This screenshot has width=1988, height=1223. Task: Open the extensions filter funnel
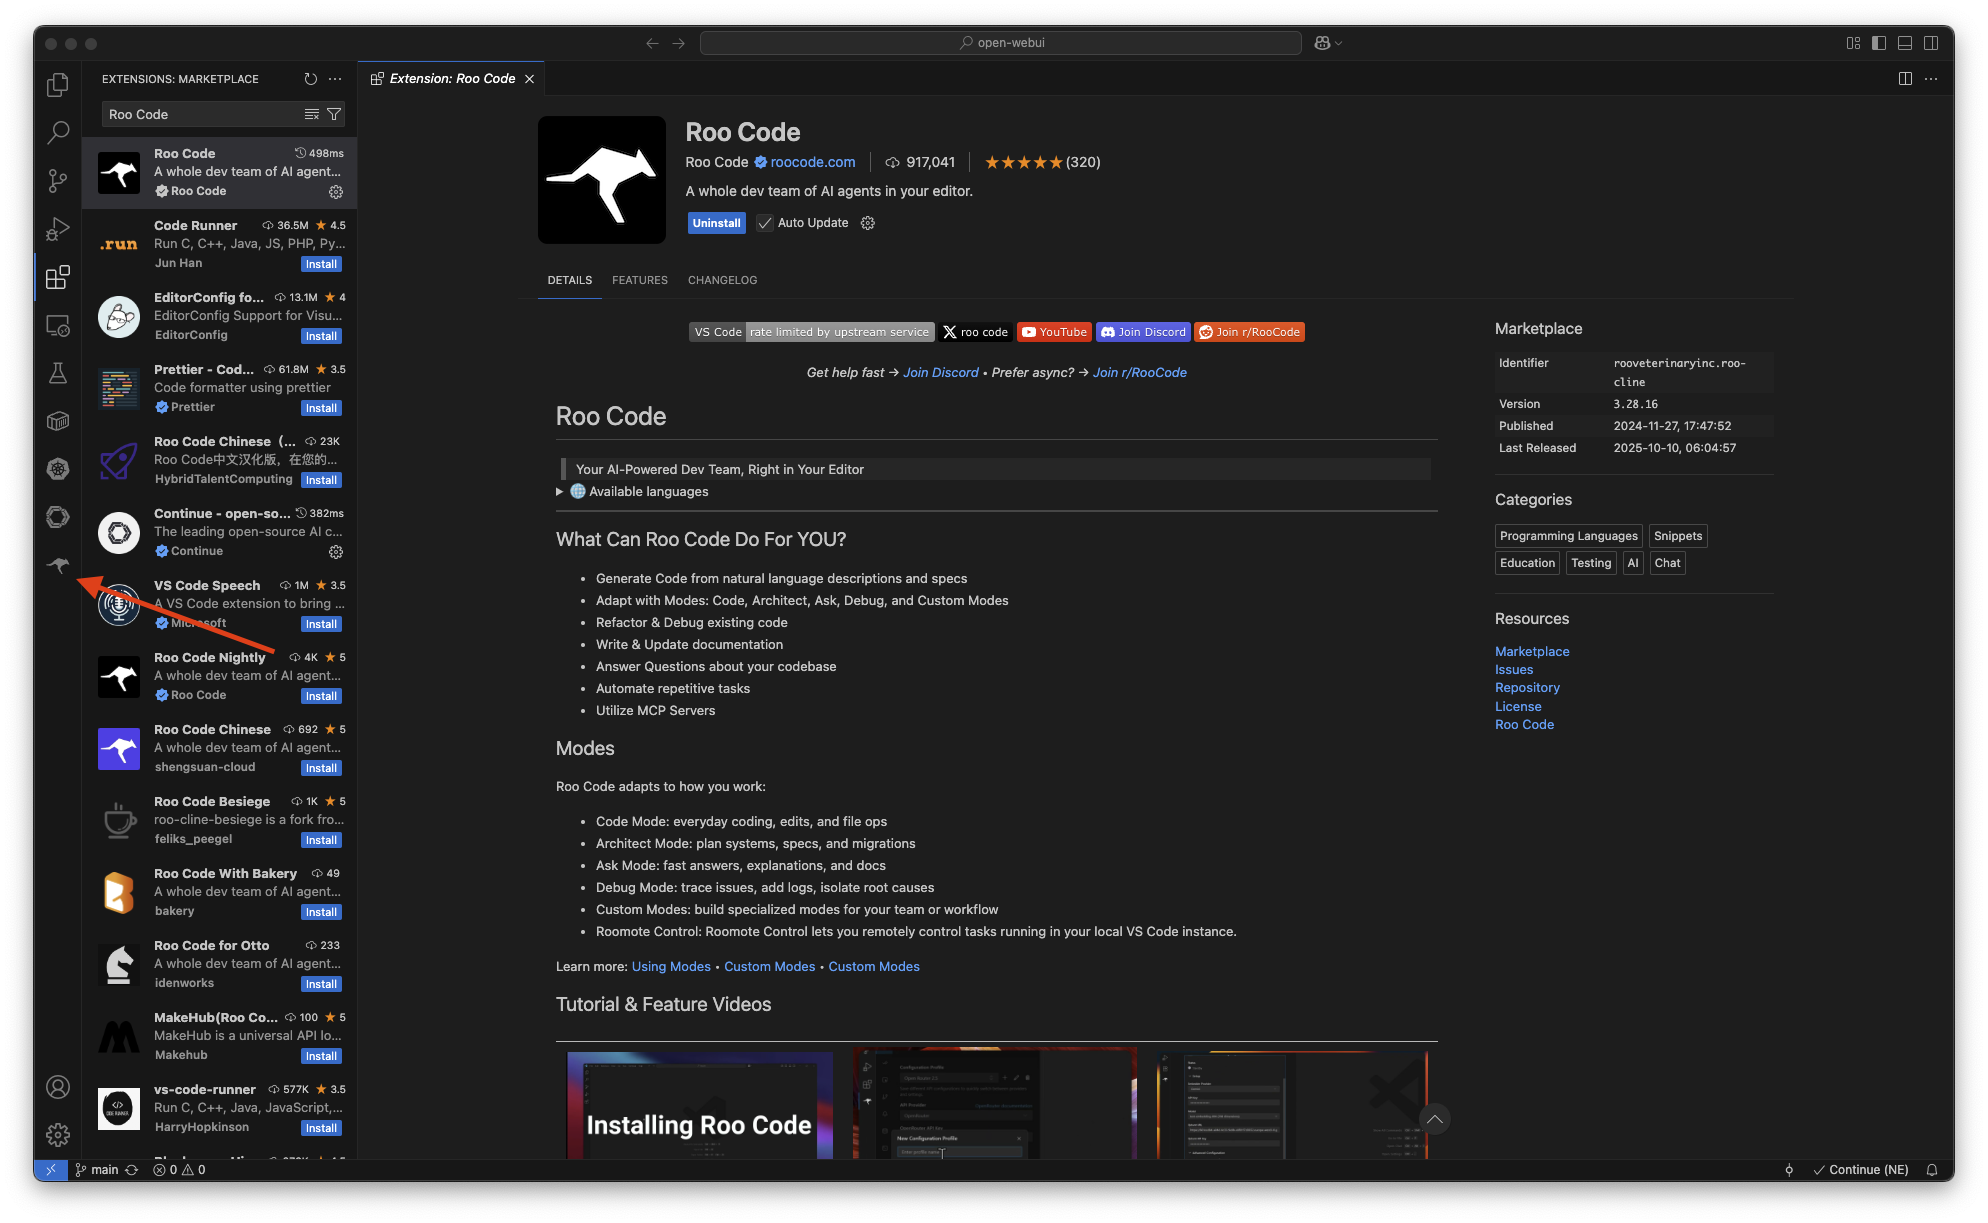click(x=334, y=114)
